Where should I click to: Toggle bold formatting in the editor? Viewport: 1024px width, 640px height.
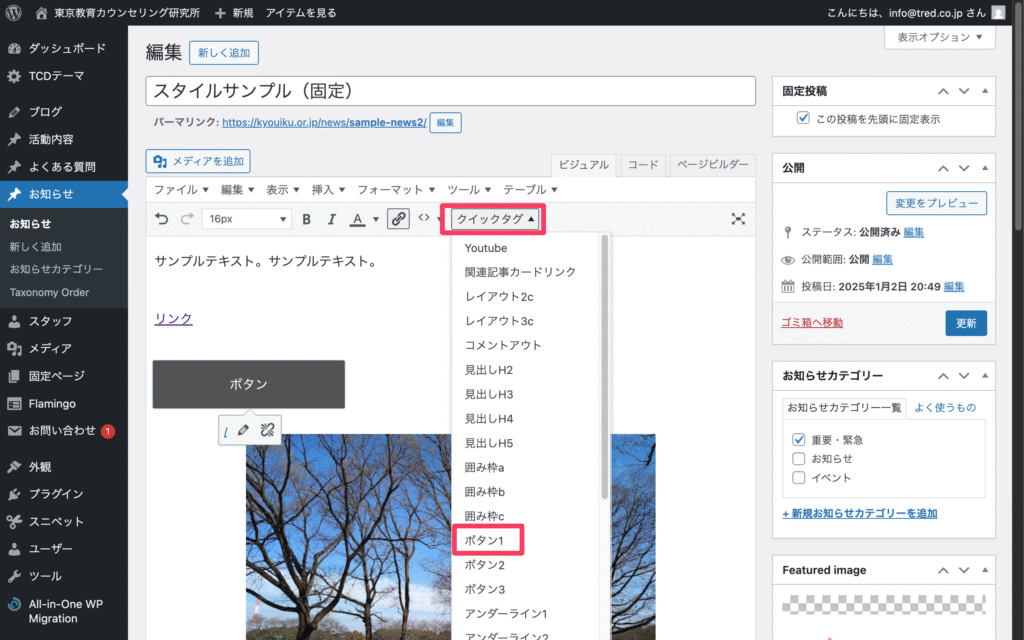click(x=307, y=219)
